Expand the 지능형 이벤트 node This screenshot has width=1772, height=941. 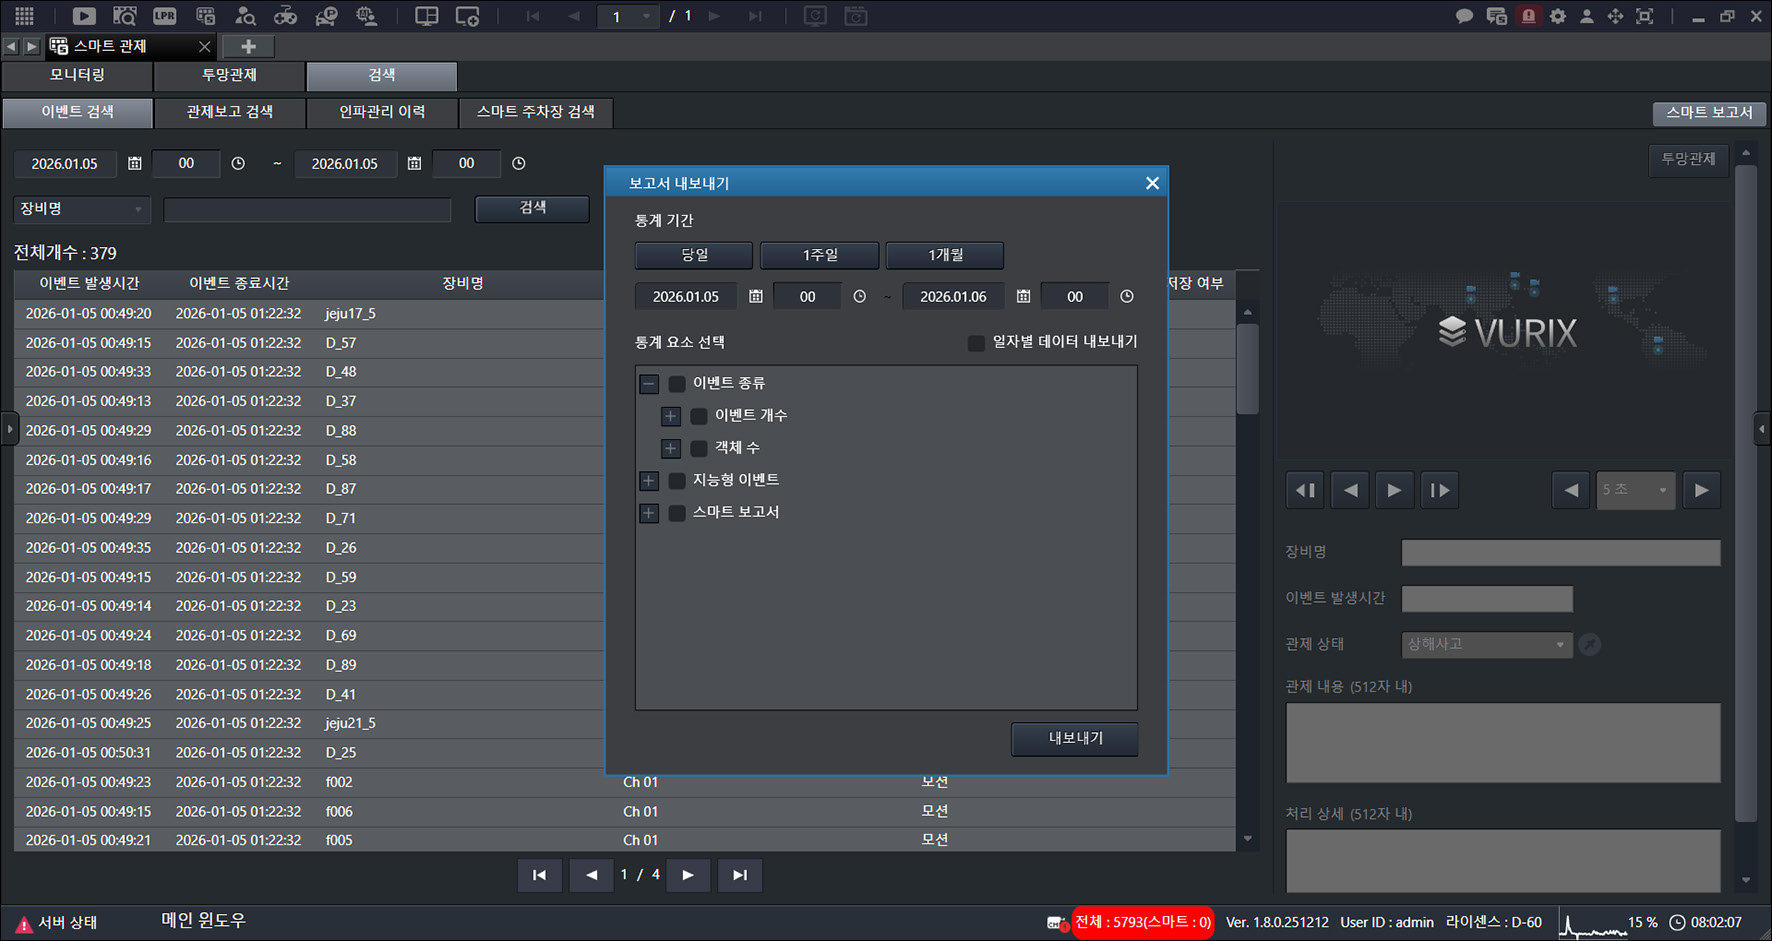(x=649, y=481)
